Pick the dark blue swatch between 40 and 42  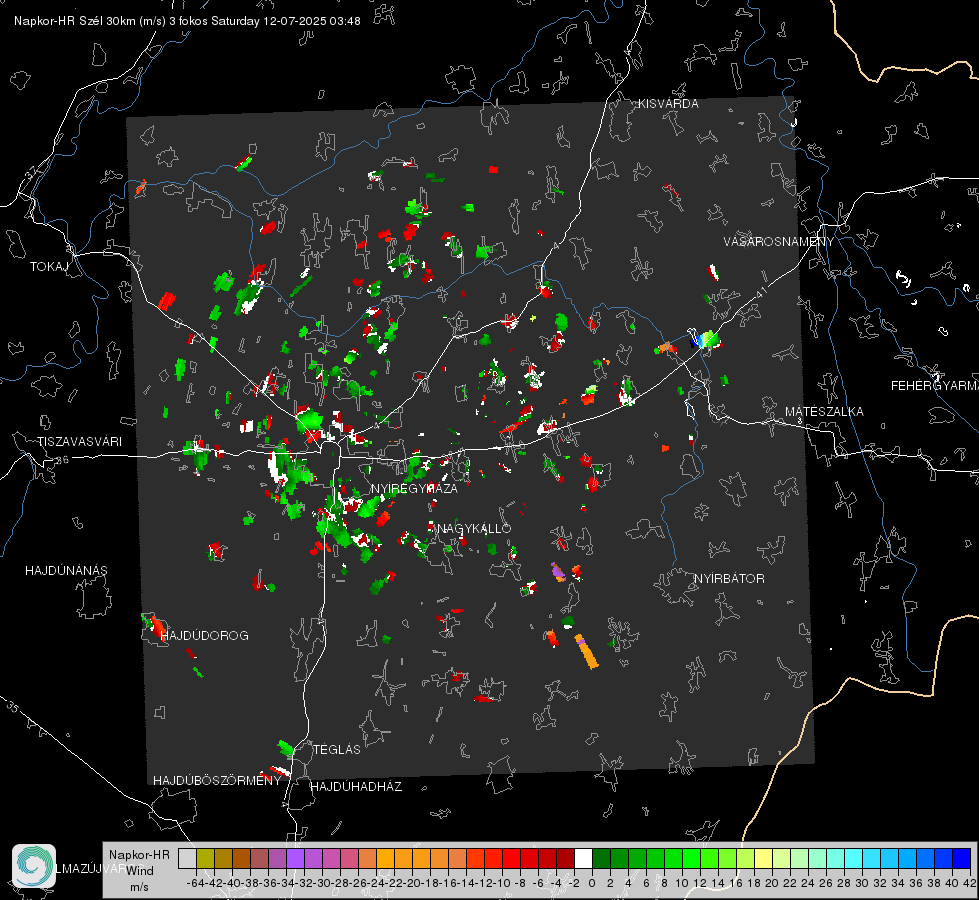(962, 858)
